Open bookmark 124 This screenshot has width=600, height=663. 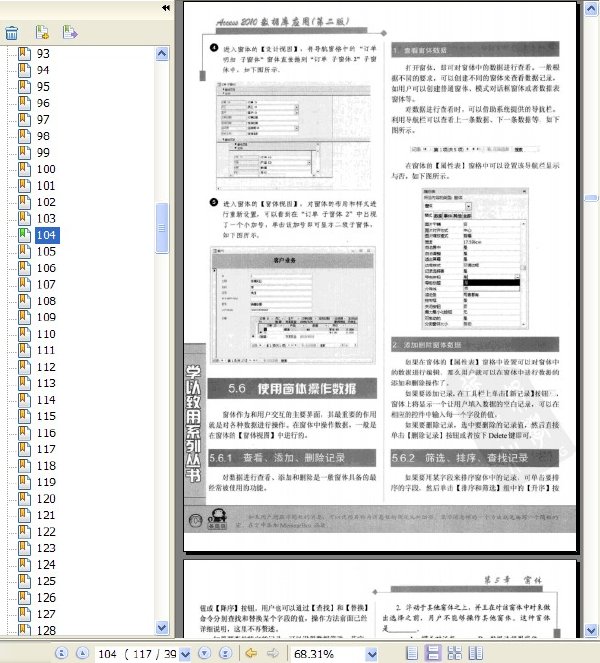pyautogui.click(x=46, y=565)
